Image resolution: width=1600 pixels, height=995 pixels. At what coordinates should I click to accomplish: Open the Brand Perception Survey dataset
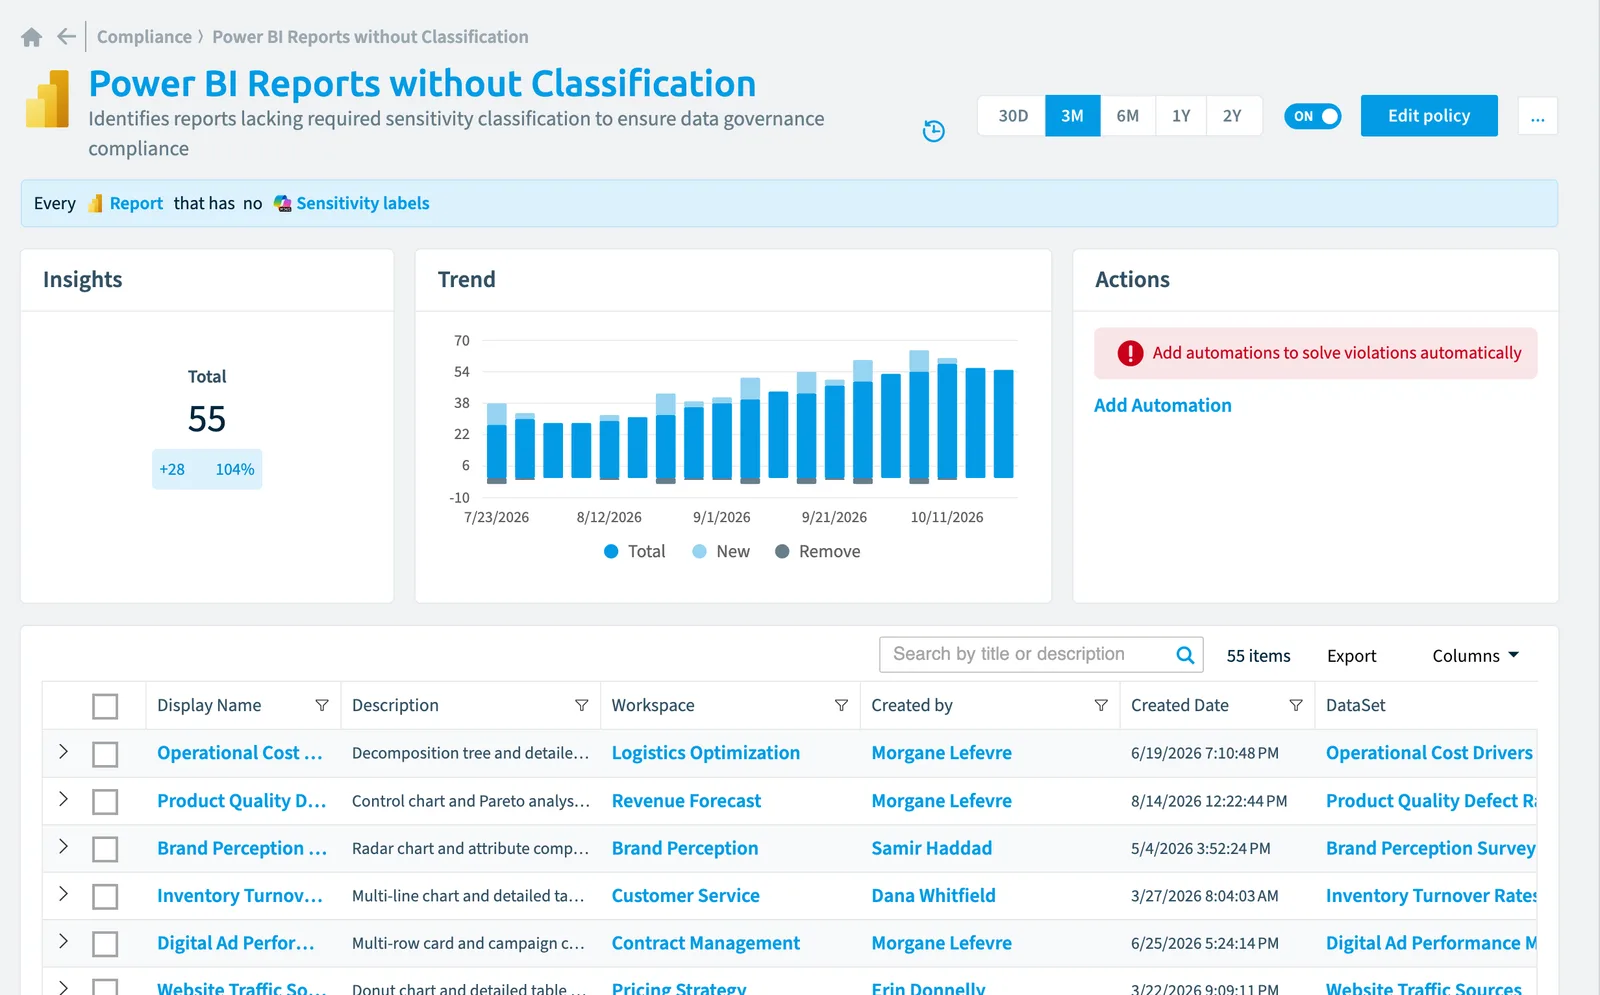1430,849
